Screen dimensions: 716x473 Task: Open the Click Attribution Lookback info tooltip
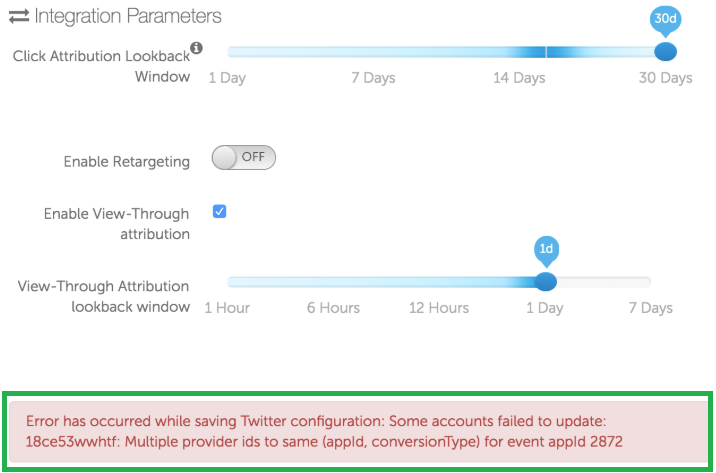click(x=196, y=48)
